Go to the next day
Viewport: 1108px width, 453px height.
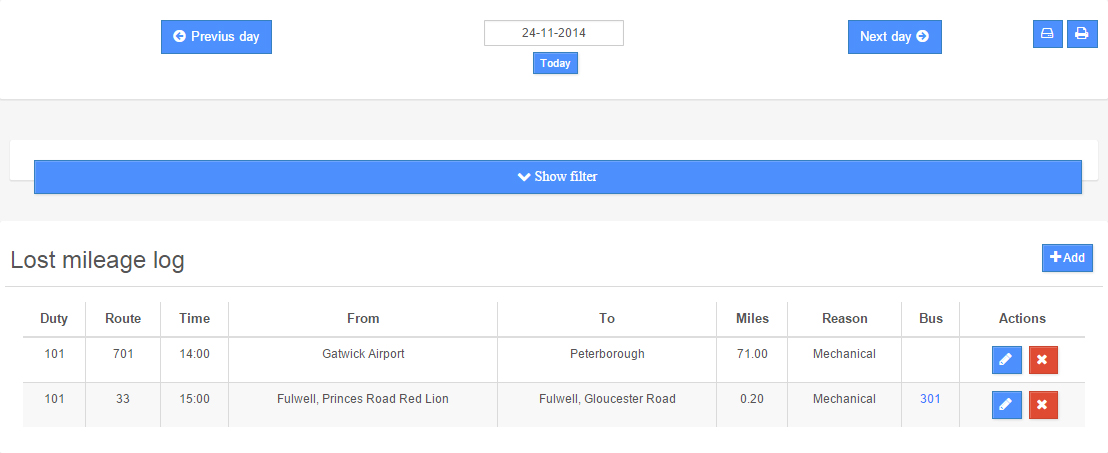tap(894, 37)
